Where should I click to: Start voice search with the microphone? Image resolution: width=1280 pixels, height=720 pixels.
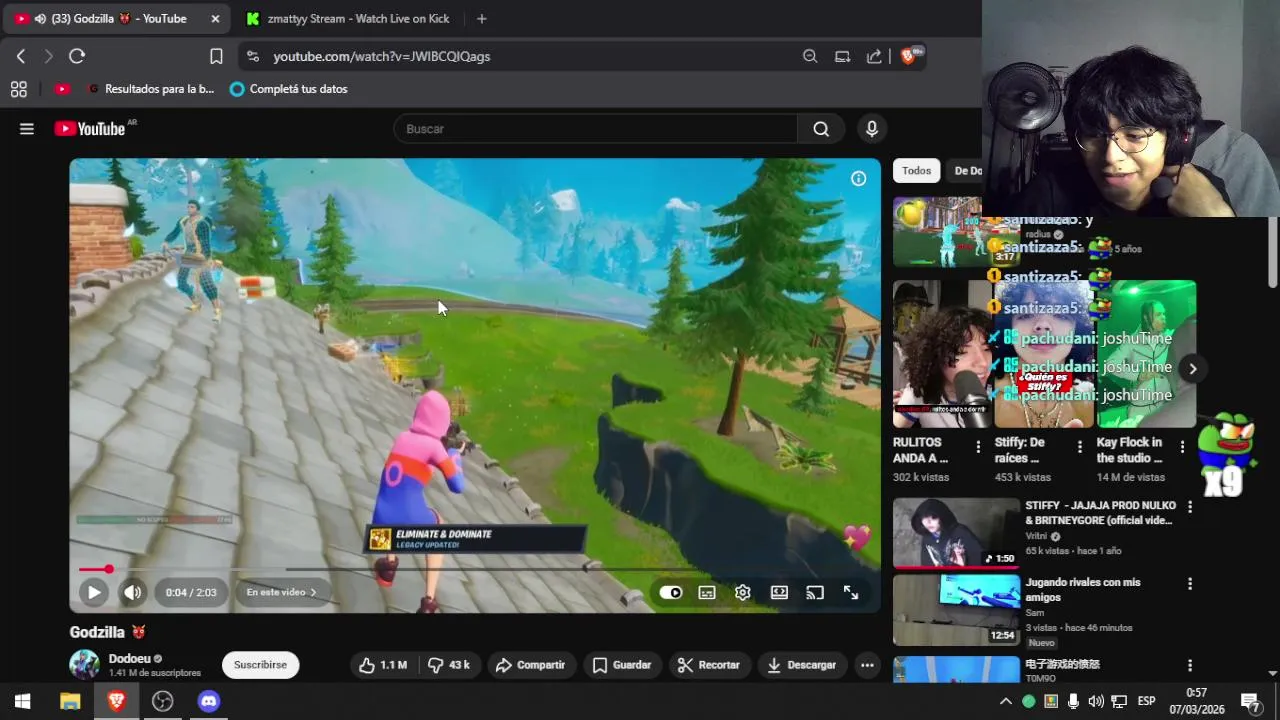(x=872, y=129)
